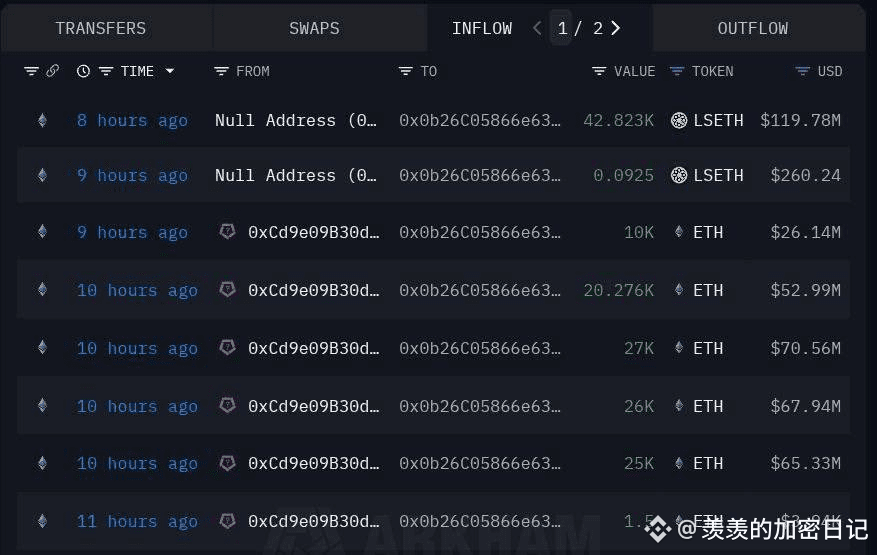Click the LSETH token label in $119.78M row
This screenshot has height=555, width=877.
click(718, 120)
